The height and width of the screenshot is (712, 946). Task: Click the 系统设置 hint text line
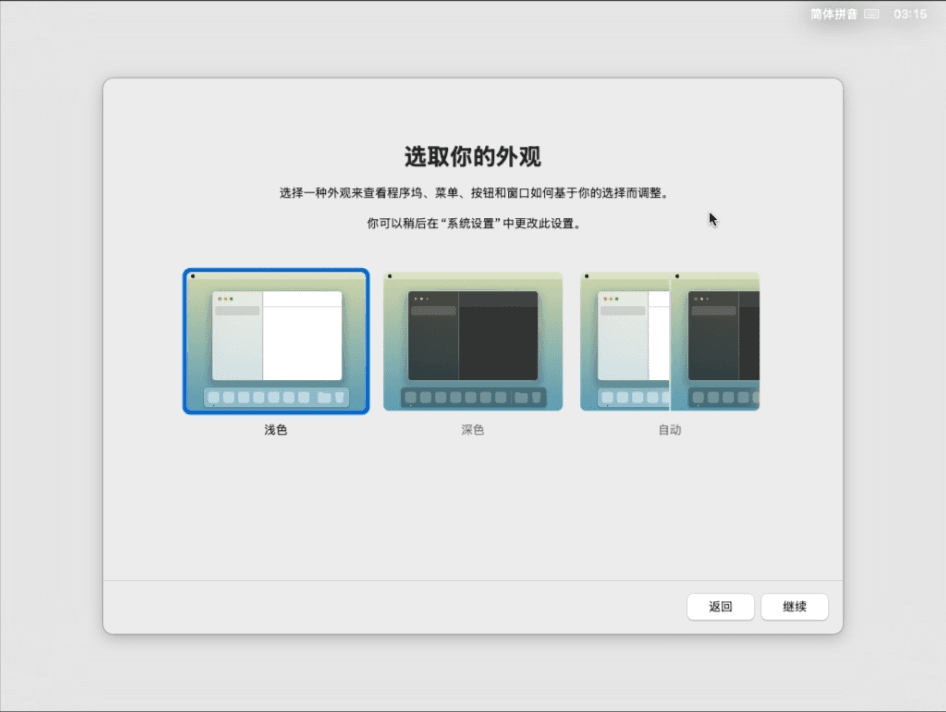[x=472, y=224]
